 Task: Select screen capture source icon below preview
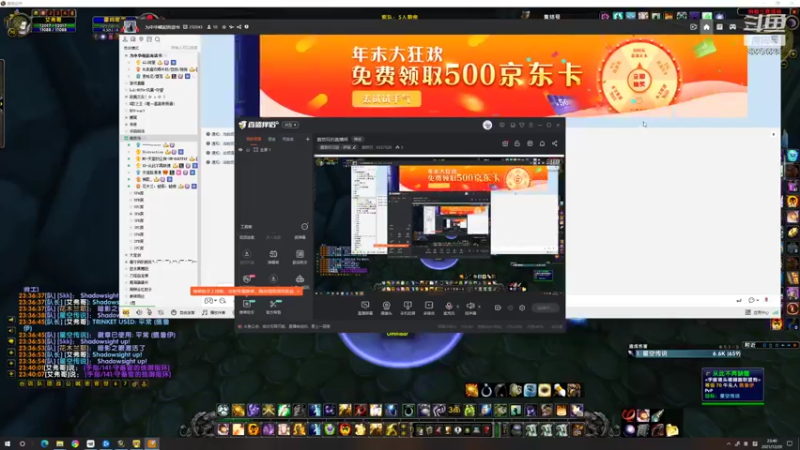pyautogui.click(x=365, y=305)
